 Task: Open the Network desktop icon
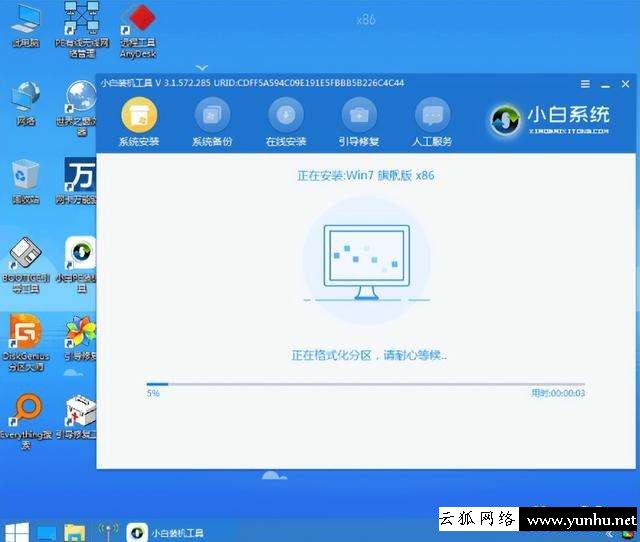click(26, 103)
